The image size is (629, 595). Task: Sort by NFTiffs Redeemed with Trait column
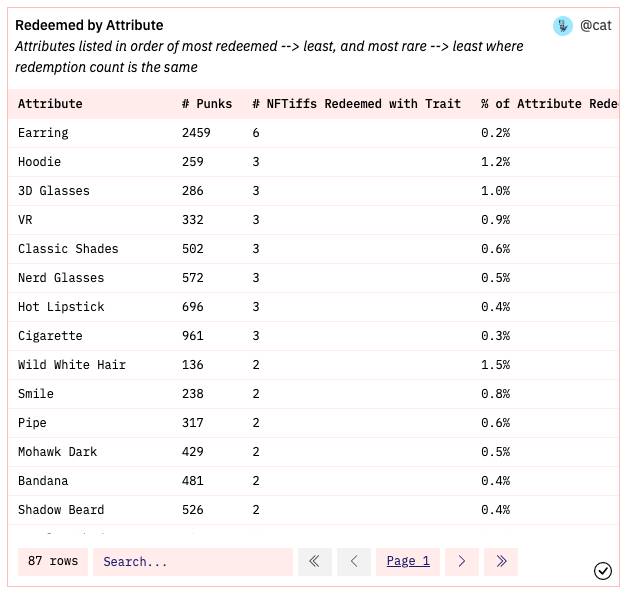(x=357, y=103)
